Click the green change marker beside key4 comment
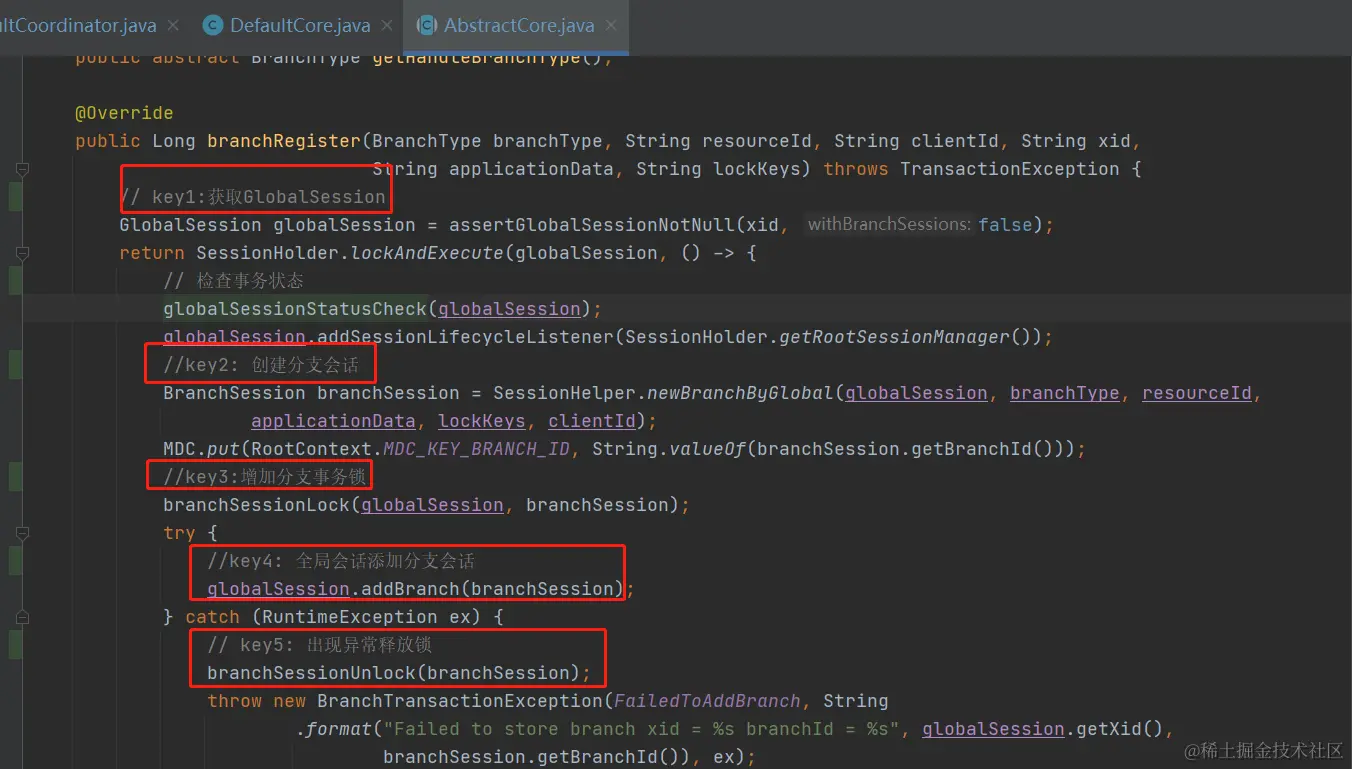 [15, 561]
